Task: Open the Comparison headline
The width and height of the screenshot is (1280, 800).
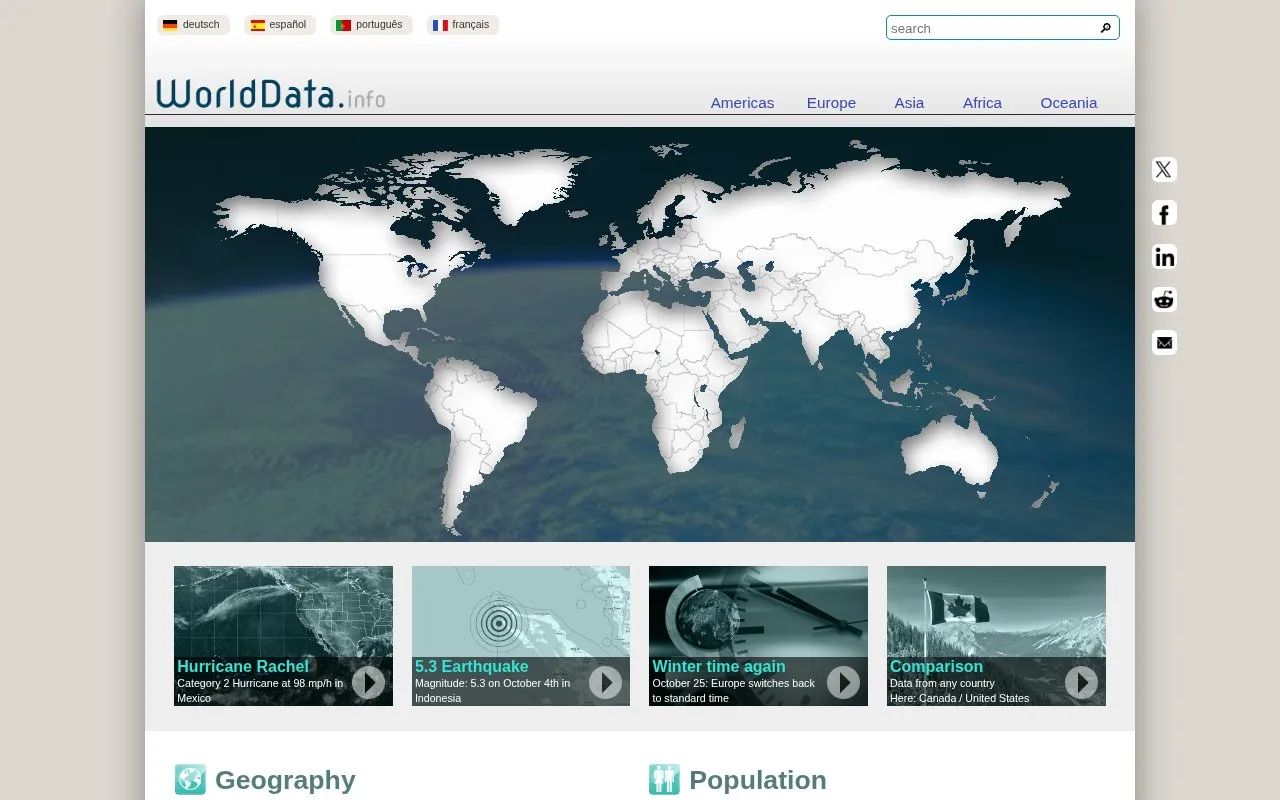Action: (x=936, y=666)
